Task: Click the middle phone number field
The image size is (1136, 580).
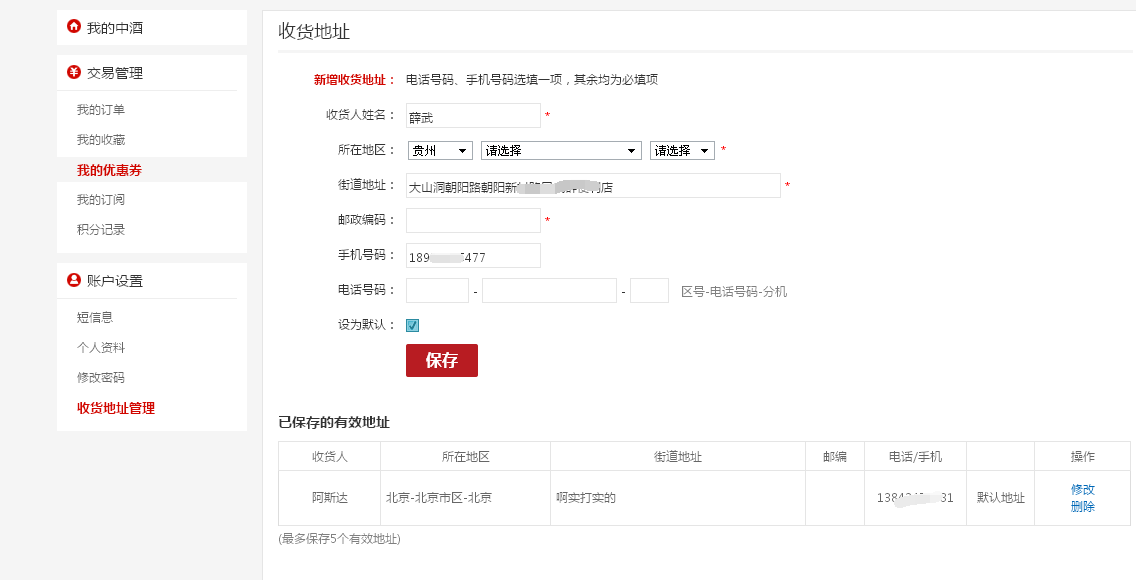Action: point(549,290)
